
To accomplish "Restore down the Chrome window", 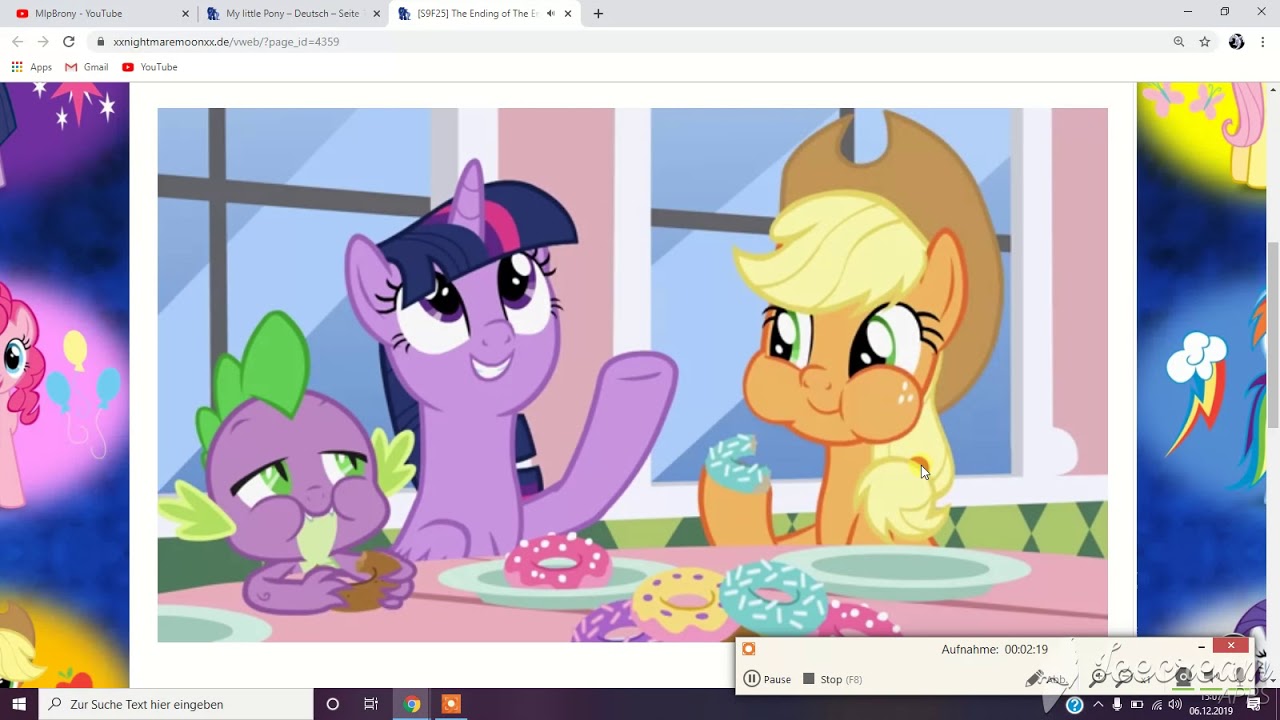I will coord(1225,12).
